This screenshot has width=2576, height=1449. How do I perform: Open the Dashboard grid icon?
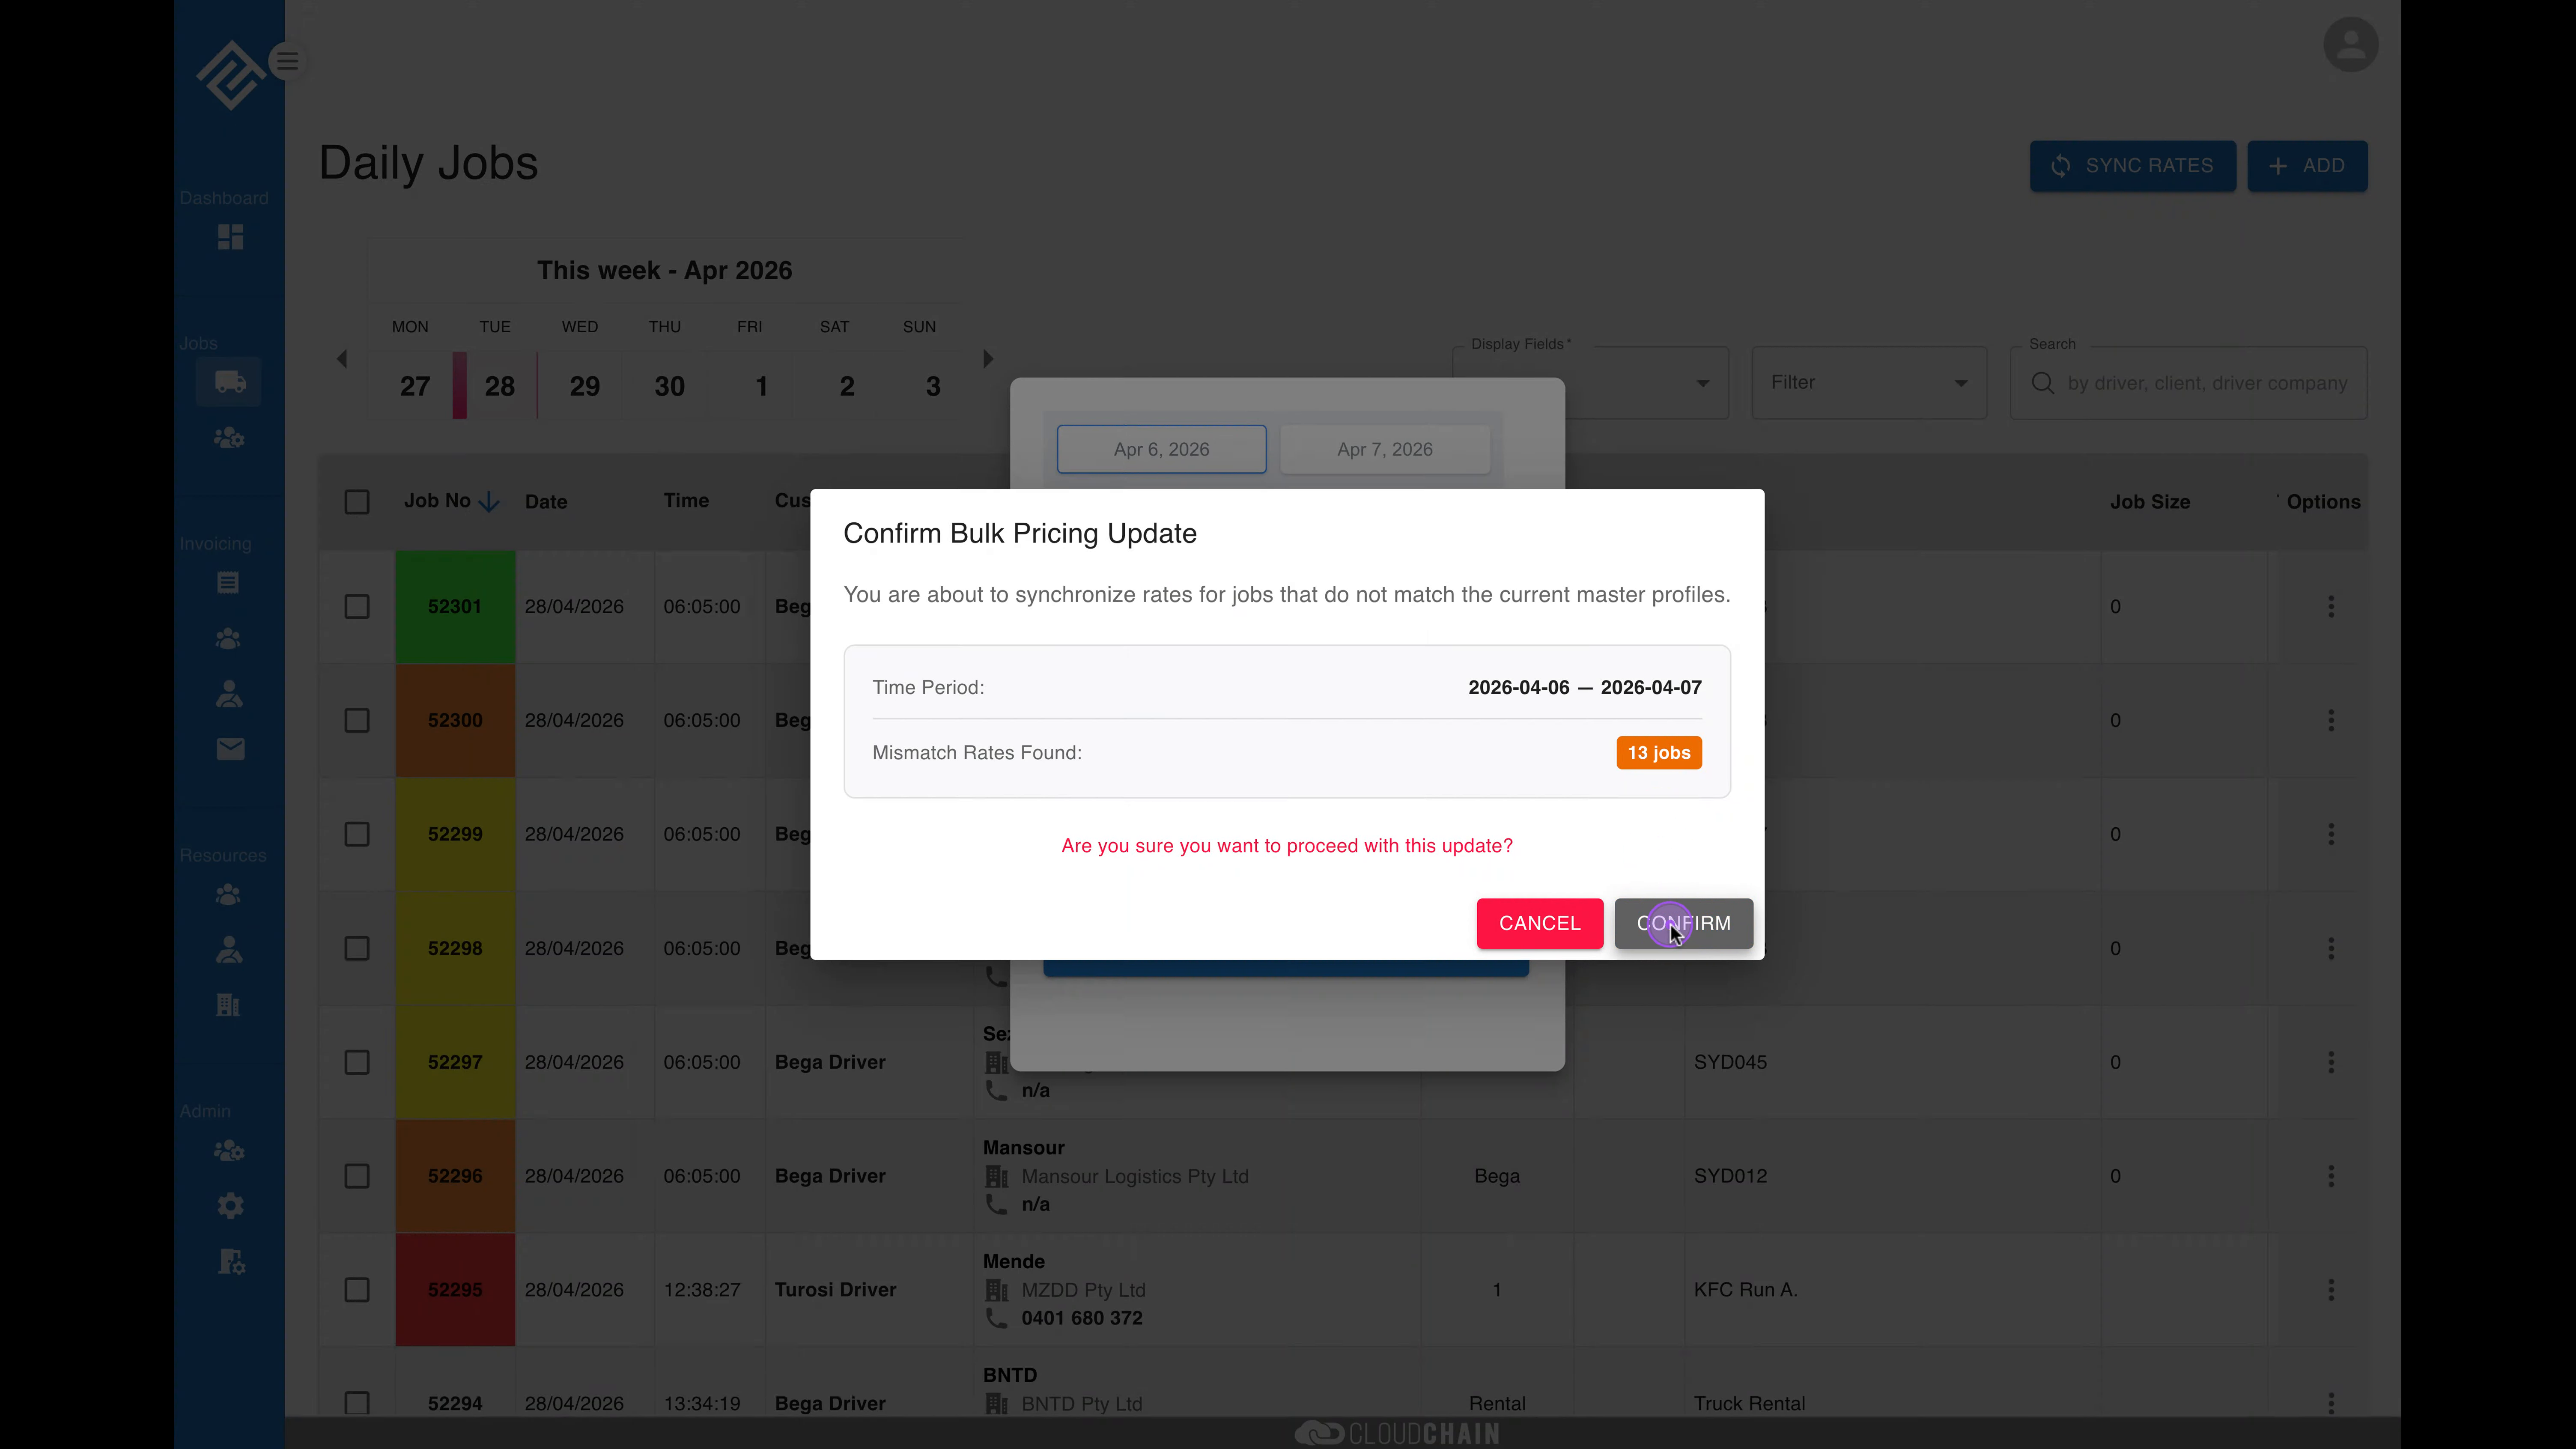230,237
